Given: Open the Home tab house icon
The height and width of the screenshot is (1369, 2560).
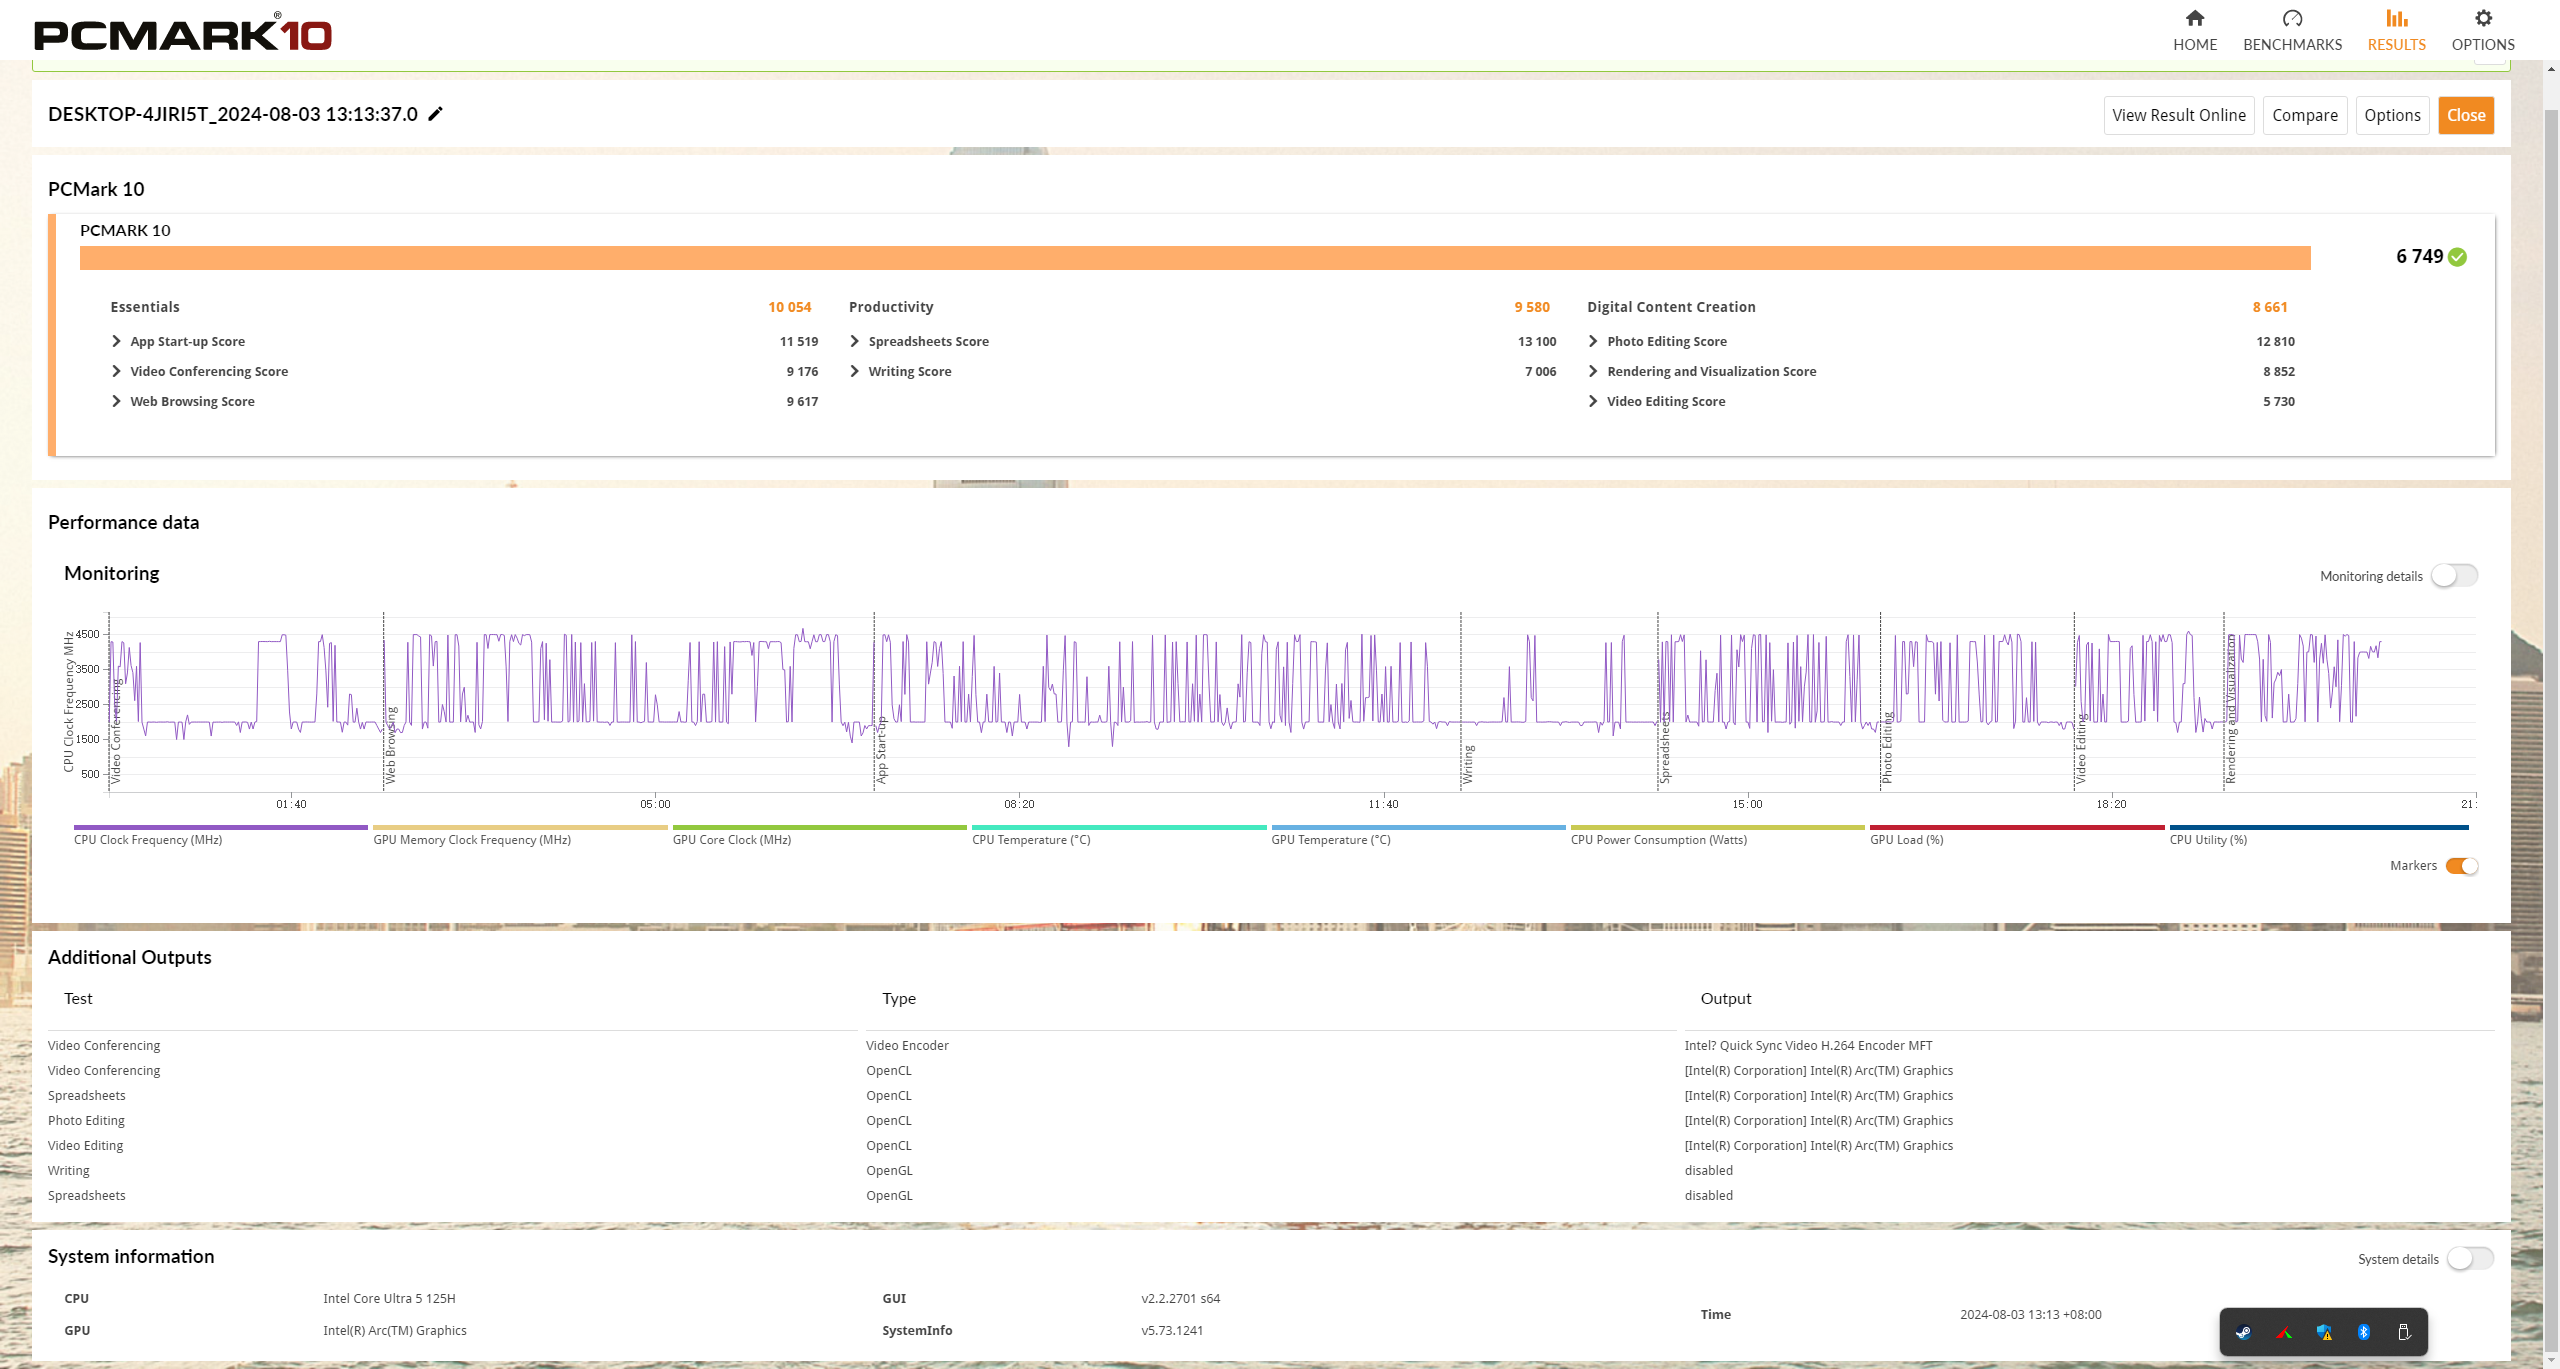Looking at the screenshot, I should tap(2194, 18).
